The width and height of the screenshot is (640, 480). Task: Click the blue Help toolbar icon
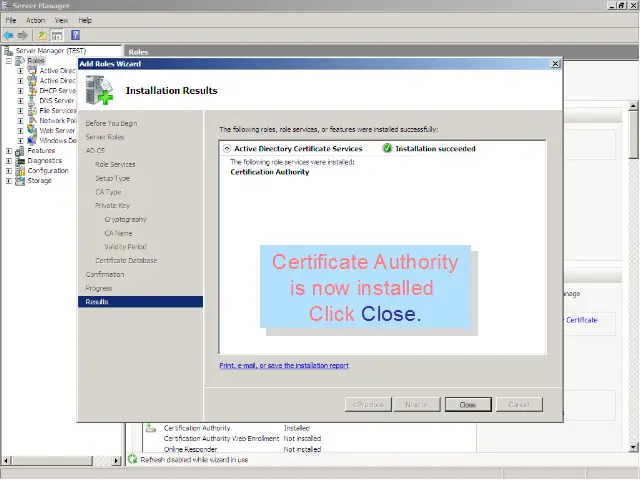pyautogui.click(x=76, y=35)
